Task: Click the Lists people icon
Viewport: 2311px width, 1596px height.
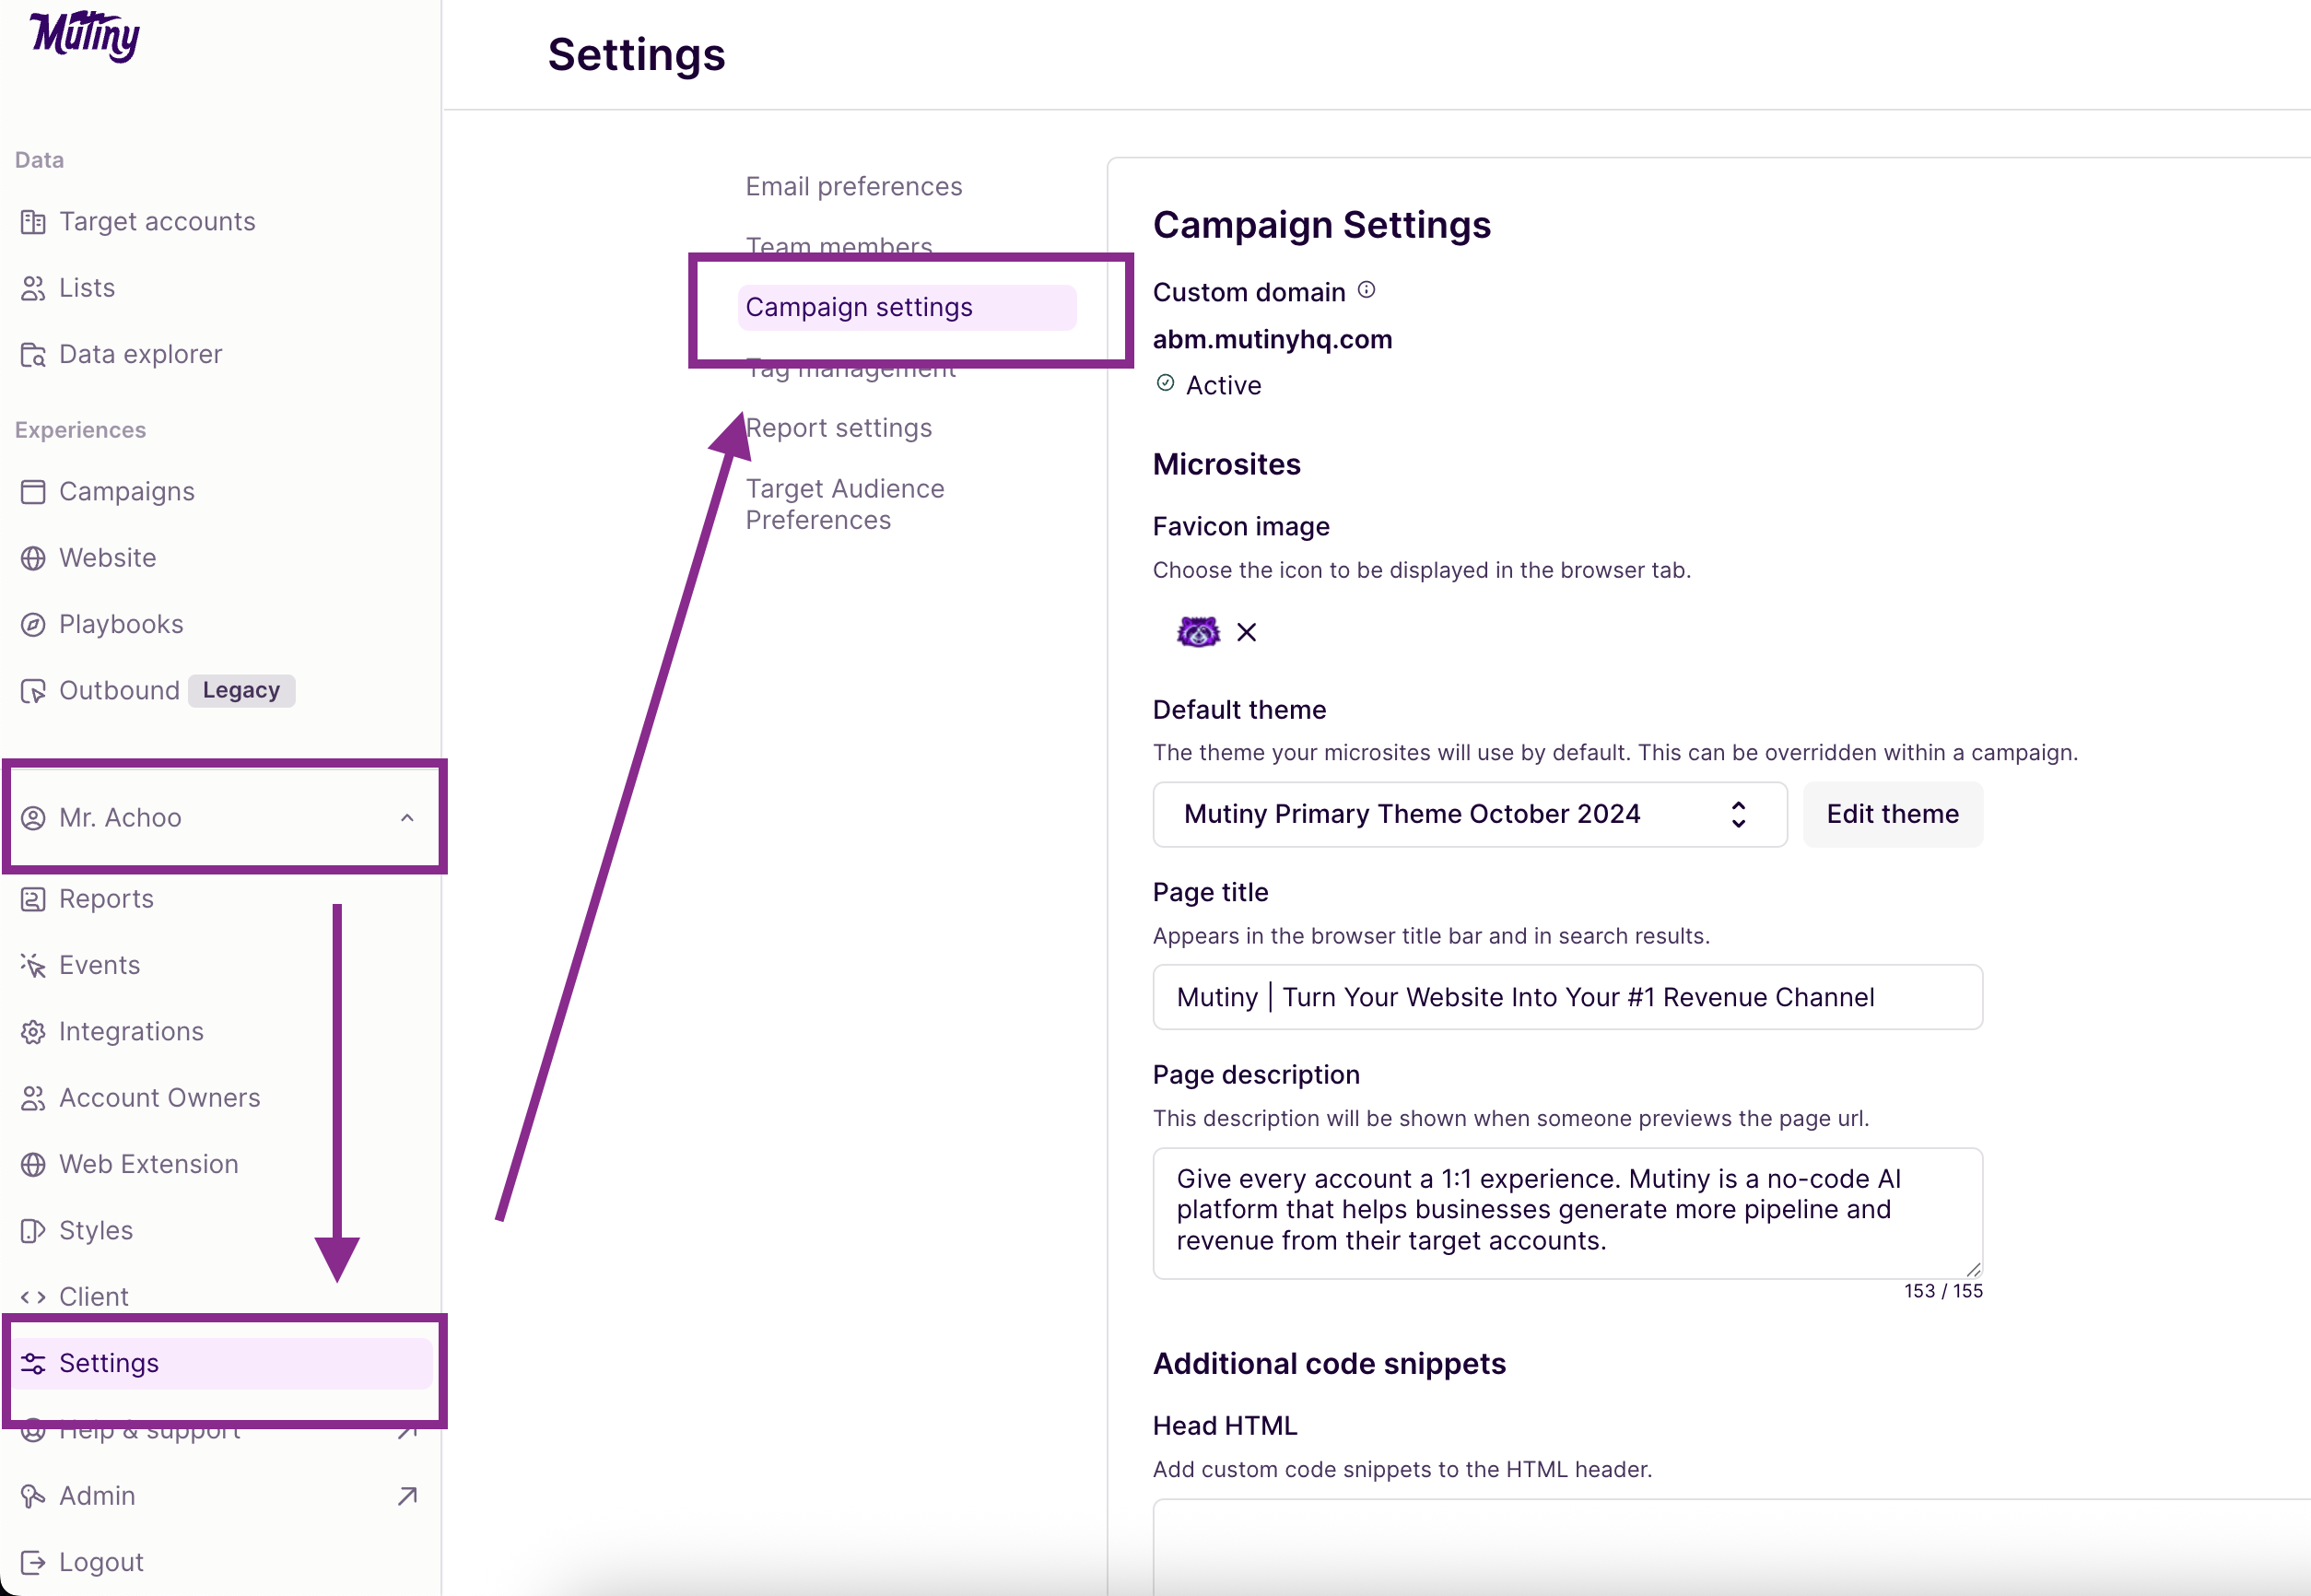Action: click(x=33, y=288)
